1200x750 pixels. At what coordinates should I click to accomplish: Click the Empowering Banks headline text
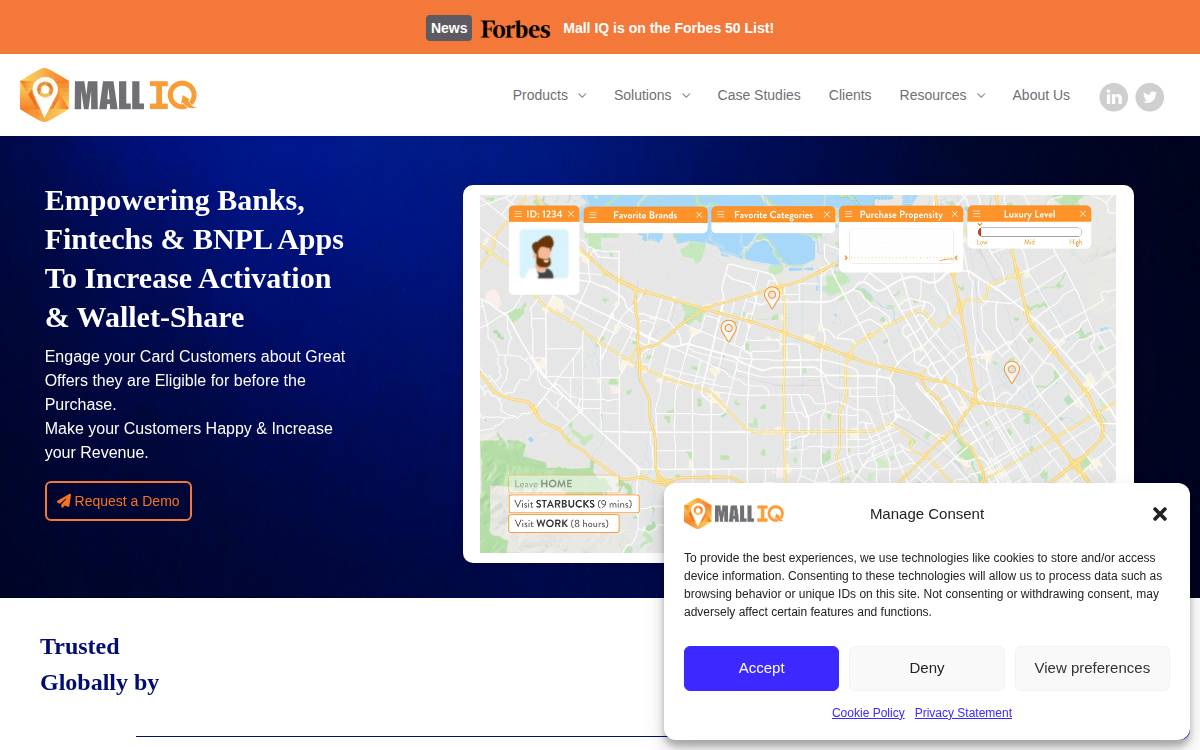coord(194,258)
